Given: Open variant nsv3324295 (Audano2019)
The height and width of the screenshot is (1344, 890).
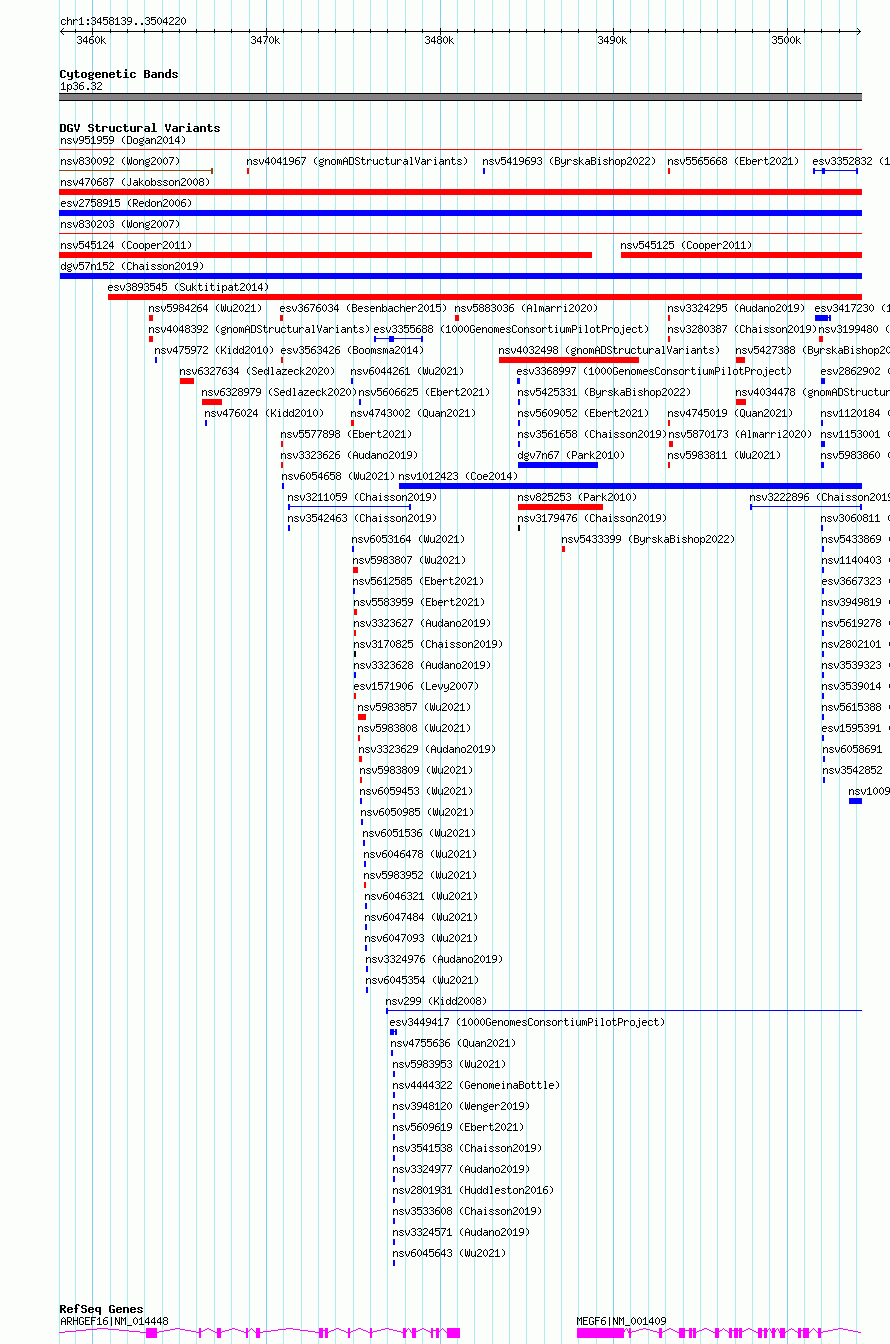Looking at the screenshot, I should pos(736,308).
